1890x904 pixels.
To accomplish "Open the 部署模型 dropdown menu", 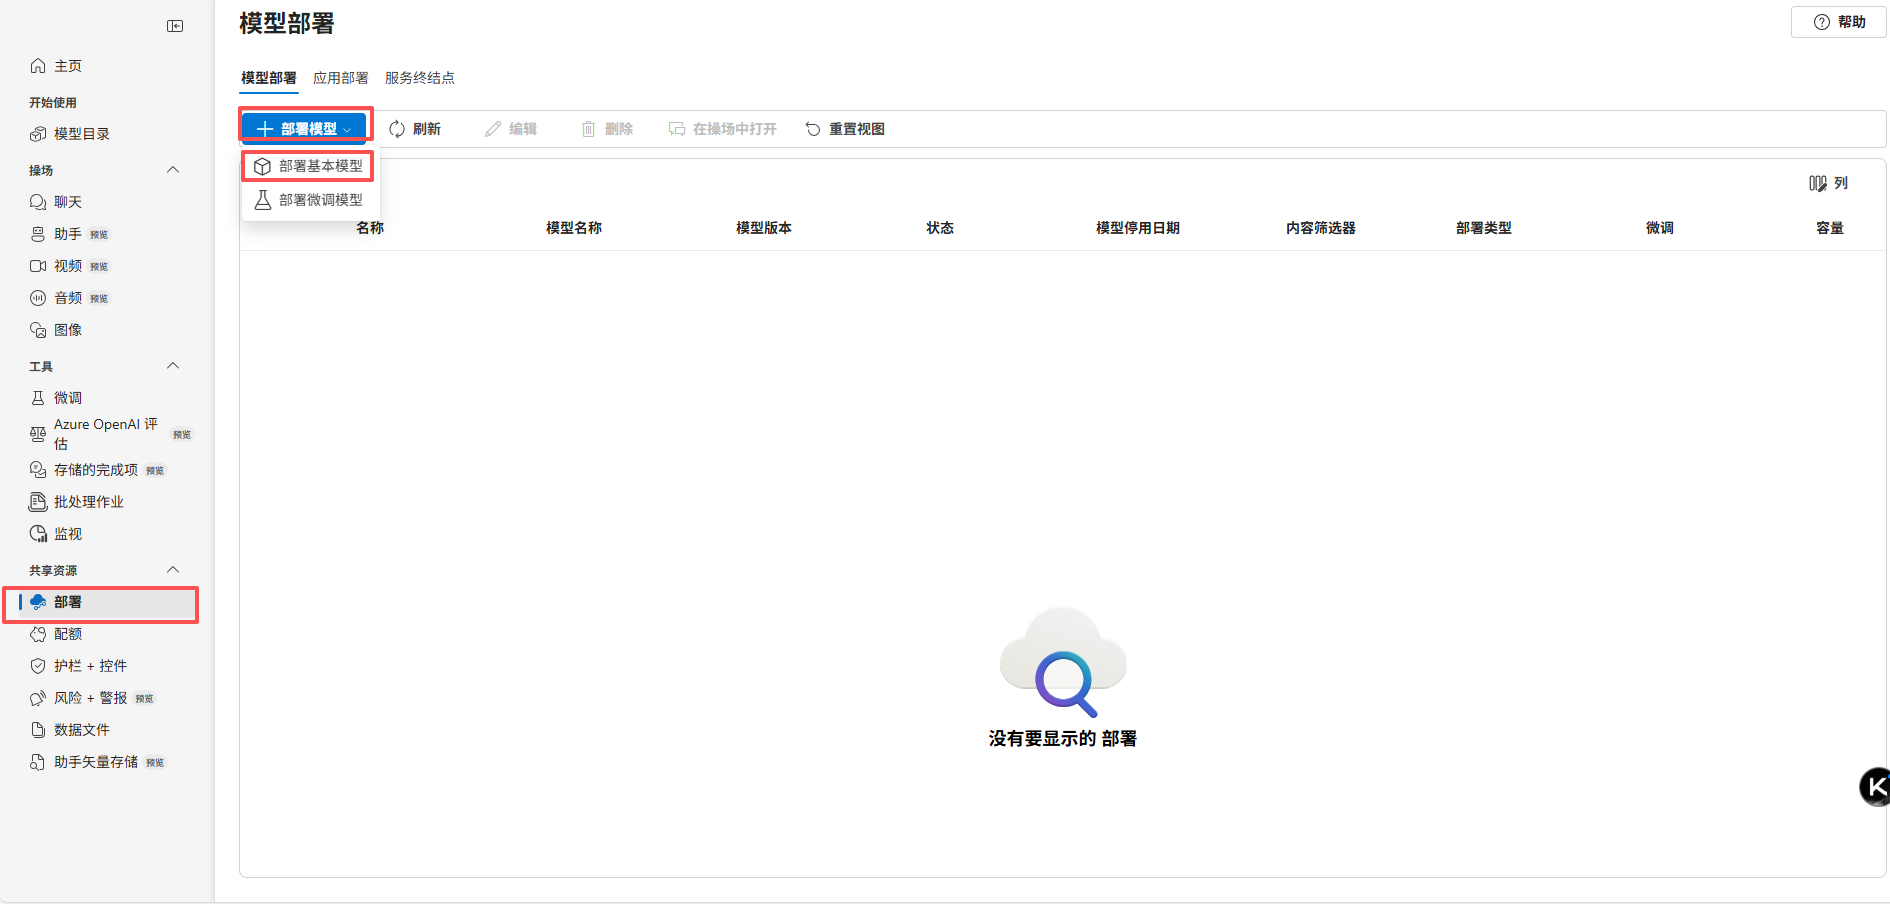I will point(303,128).
